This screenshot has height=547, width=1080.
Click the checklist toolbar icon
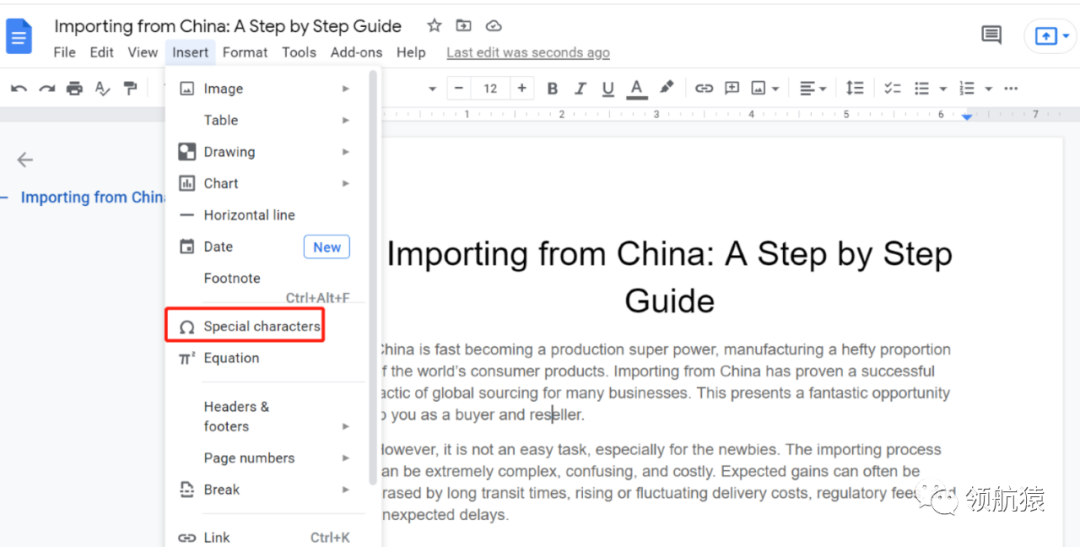893,89
